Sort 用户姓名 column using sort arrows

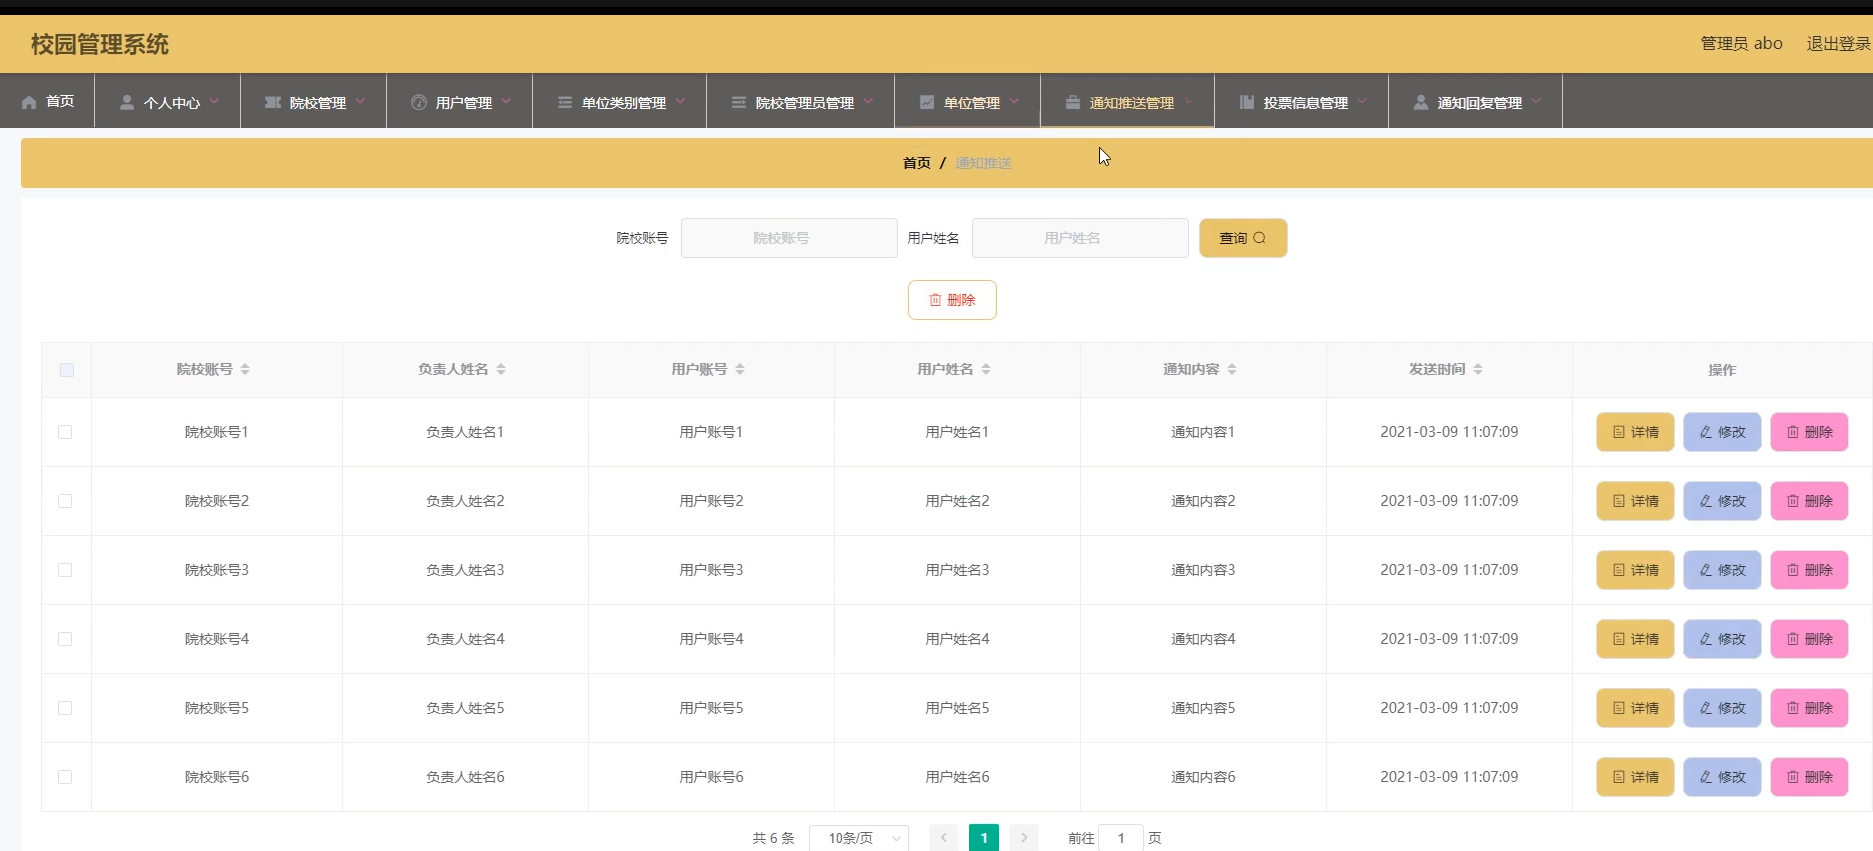click(986, 369)
